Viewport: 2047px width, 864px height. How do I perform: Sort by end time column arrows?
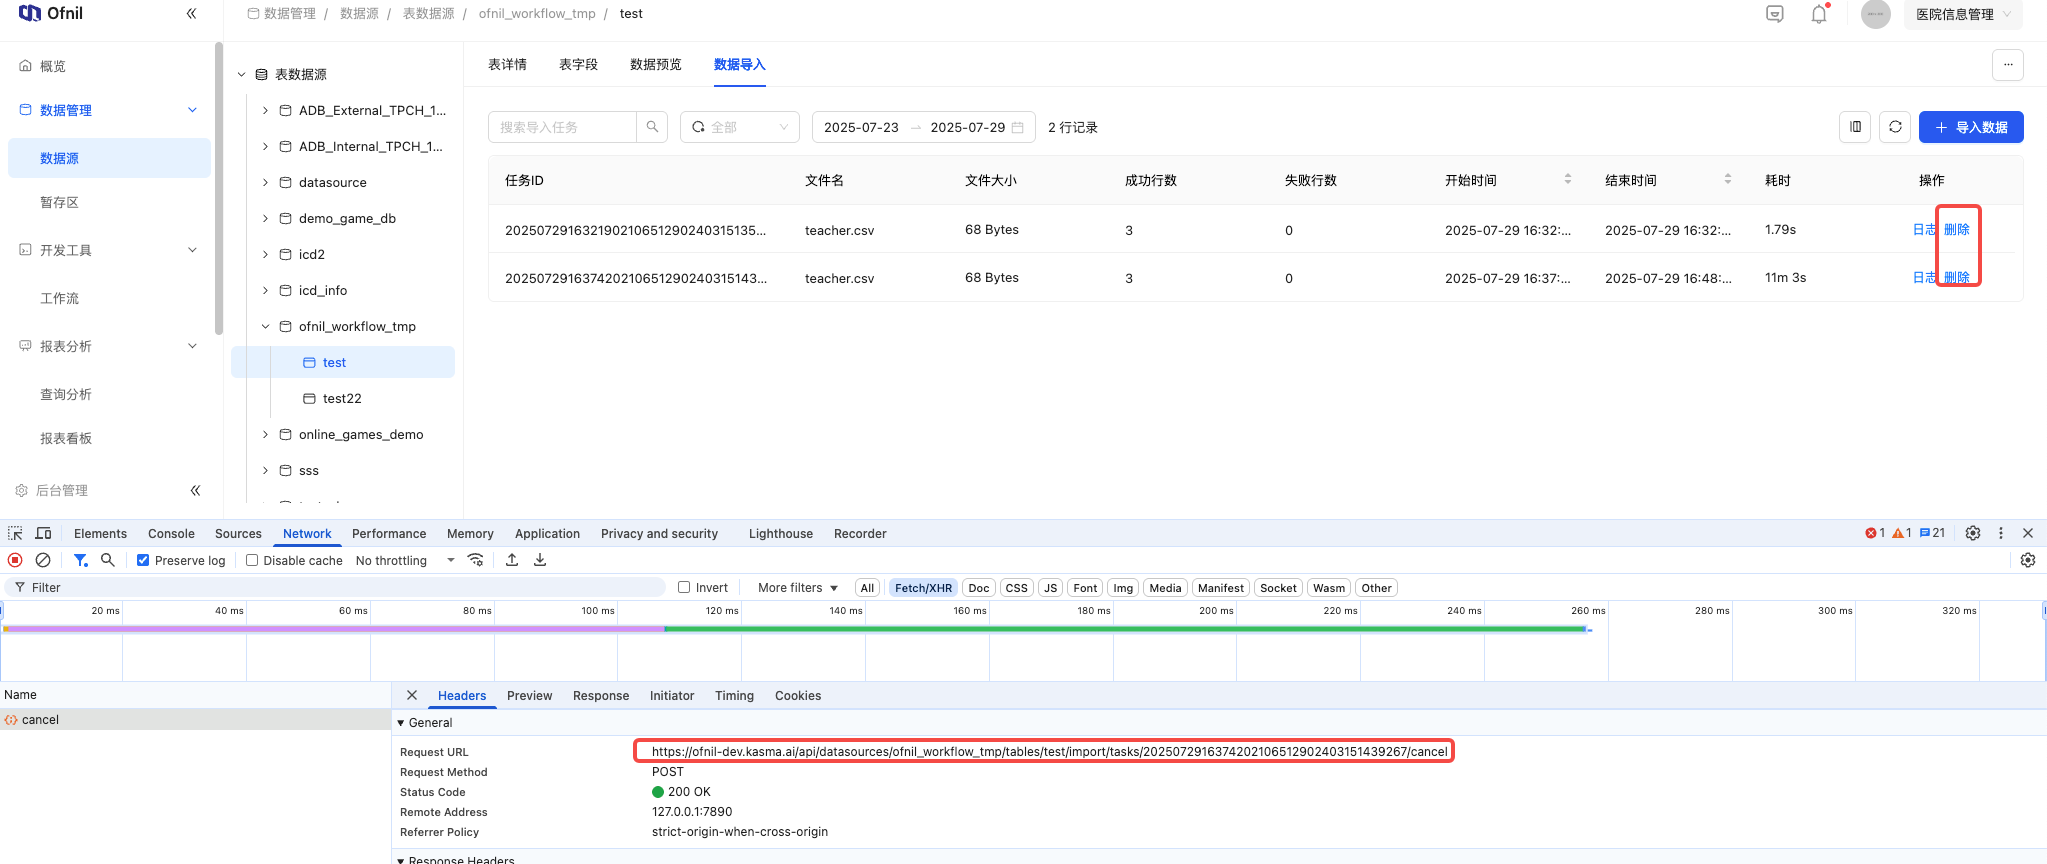pos(1728,179)
